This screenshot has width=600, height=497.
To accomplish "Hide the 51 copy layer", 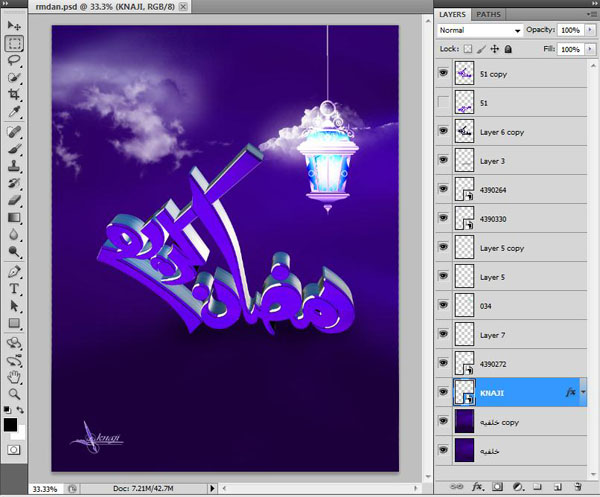I will point(444,73).
